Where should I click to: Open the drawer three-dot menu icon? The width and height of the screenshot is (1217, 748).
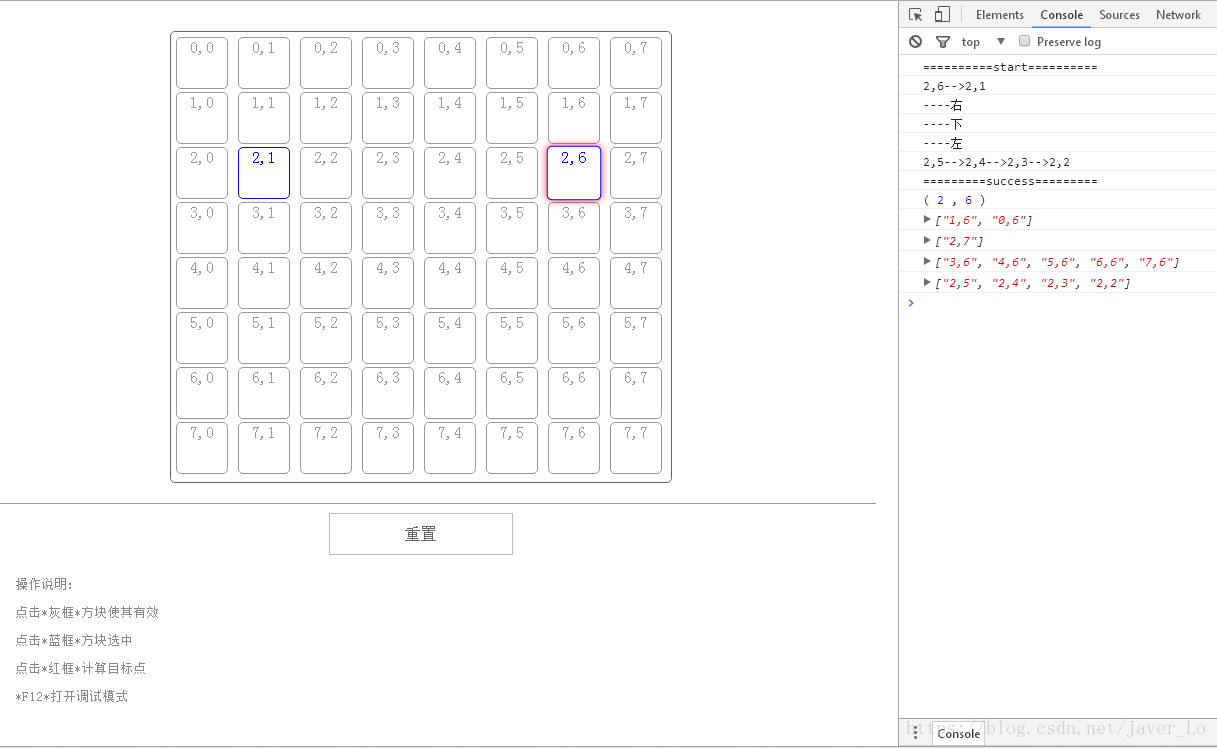click(x=915, y=733)
